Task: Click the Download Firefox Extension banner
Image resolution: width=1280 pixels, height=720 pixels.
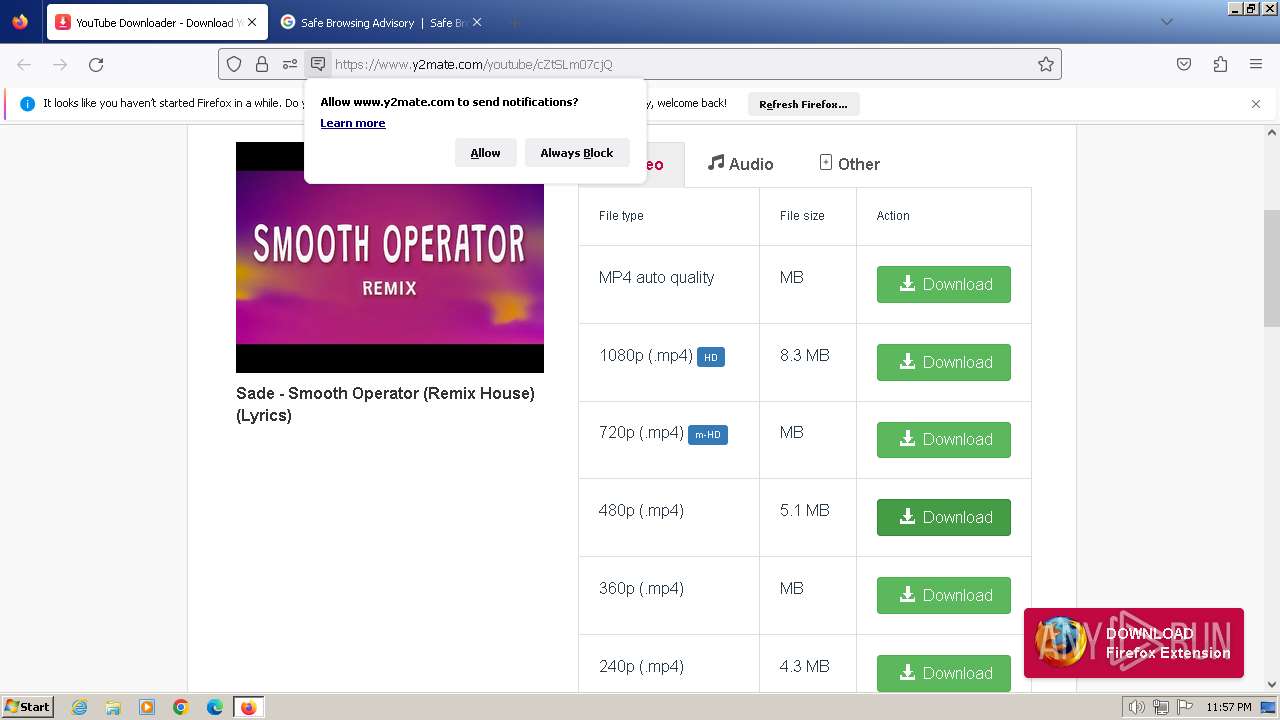Action: coord(1134,643)
